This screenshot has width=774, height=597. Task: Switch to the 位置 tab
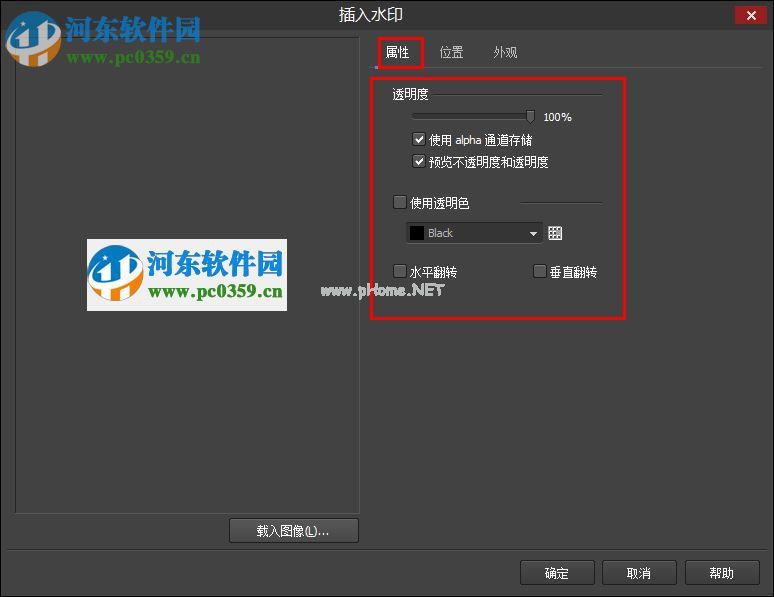click(451, 52)
